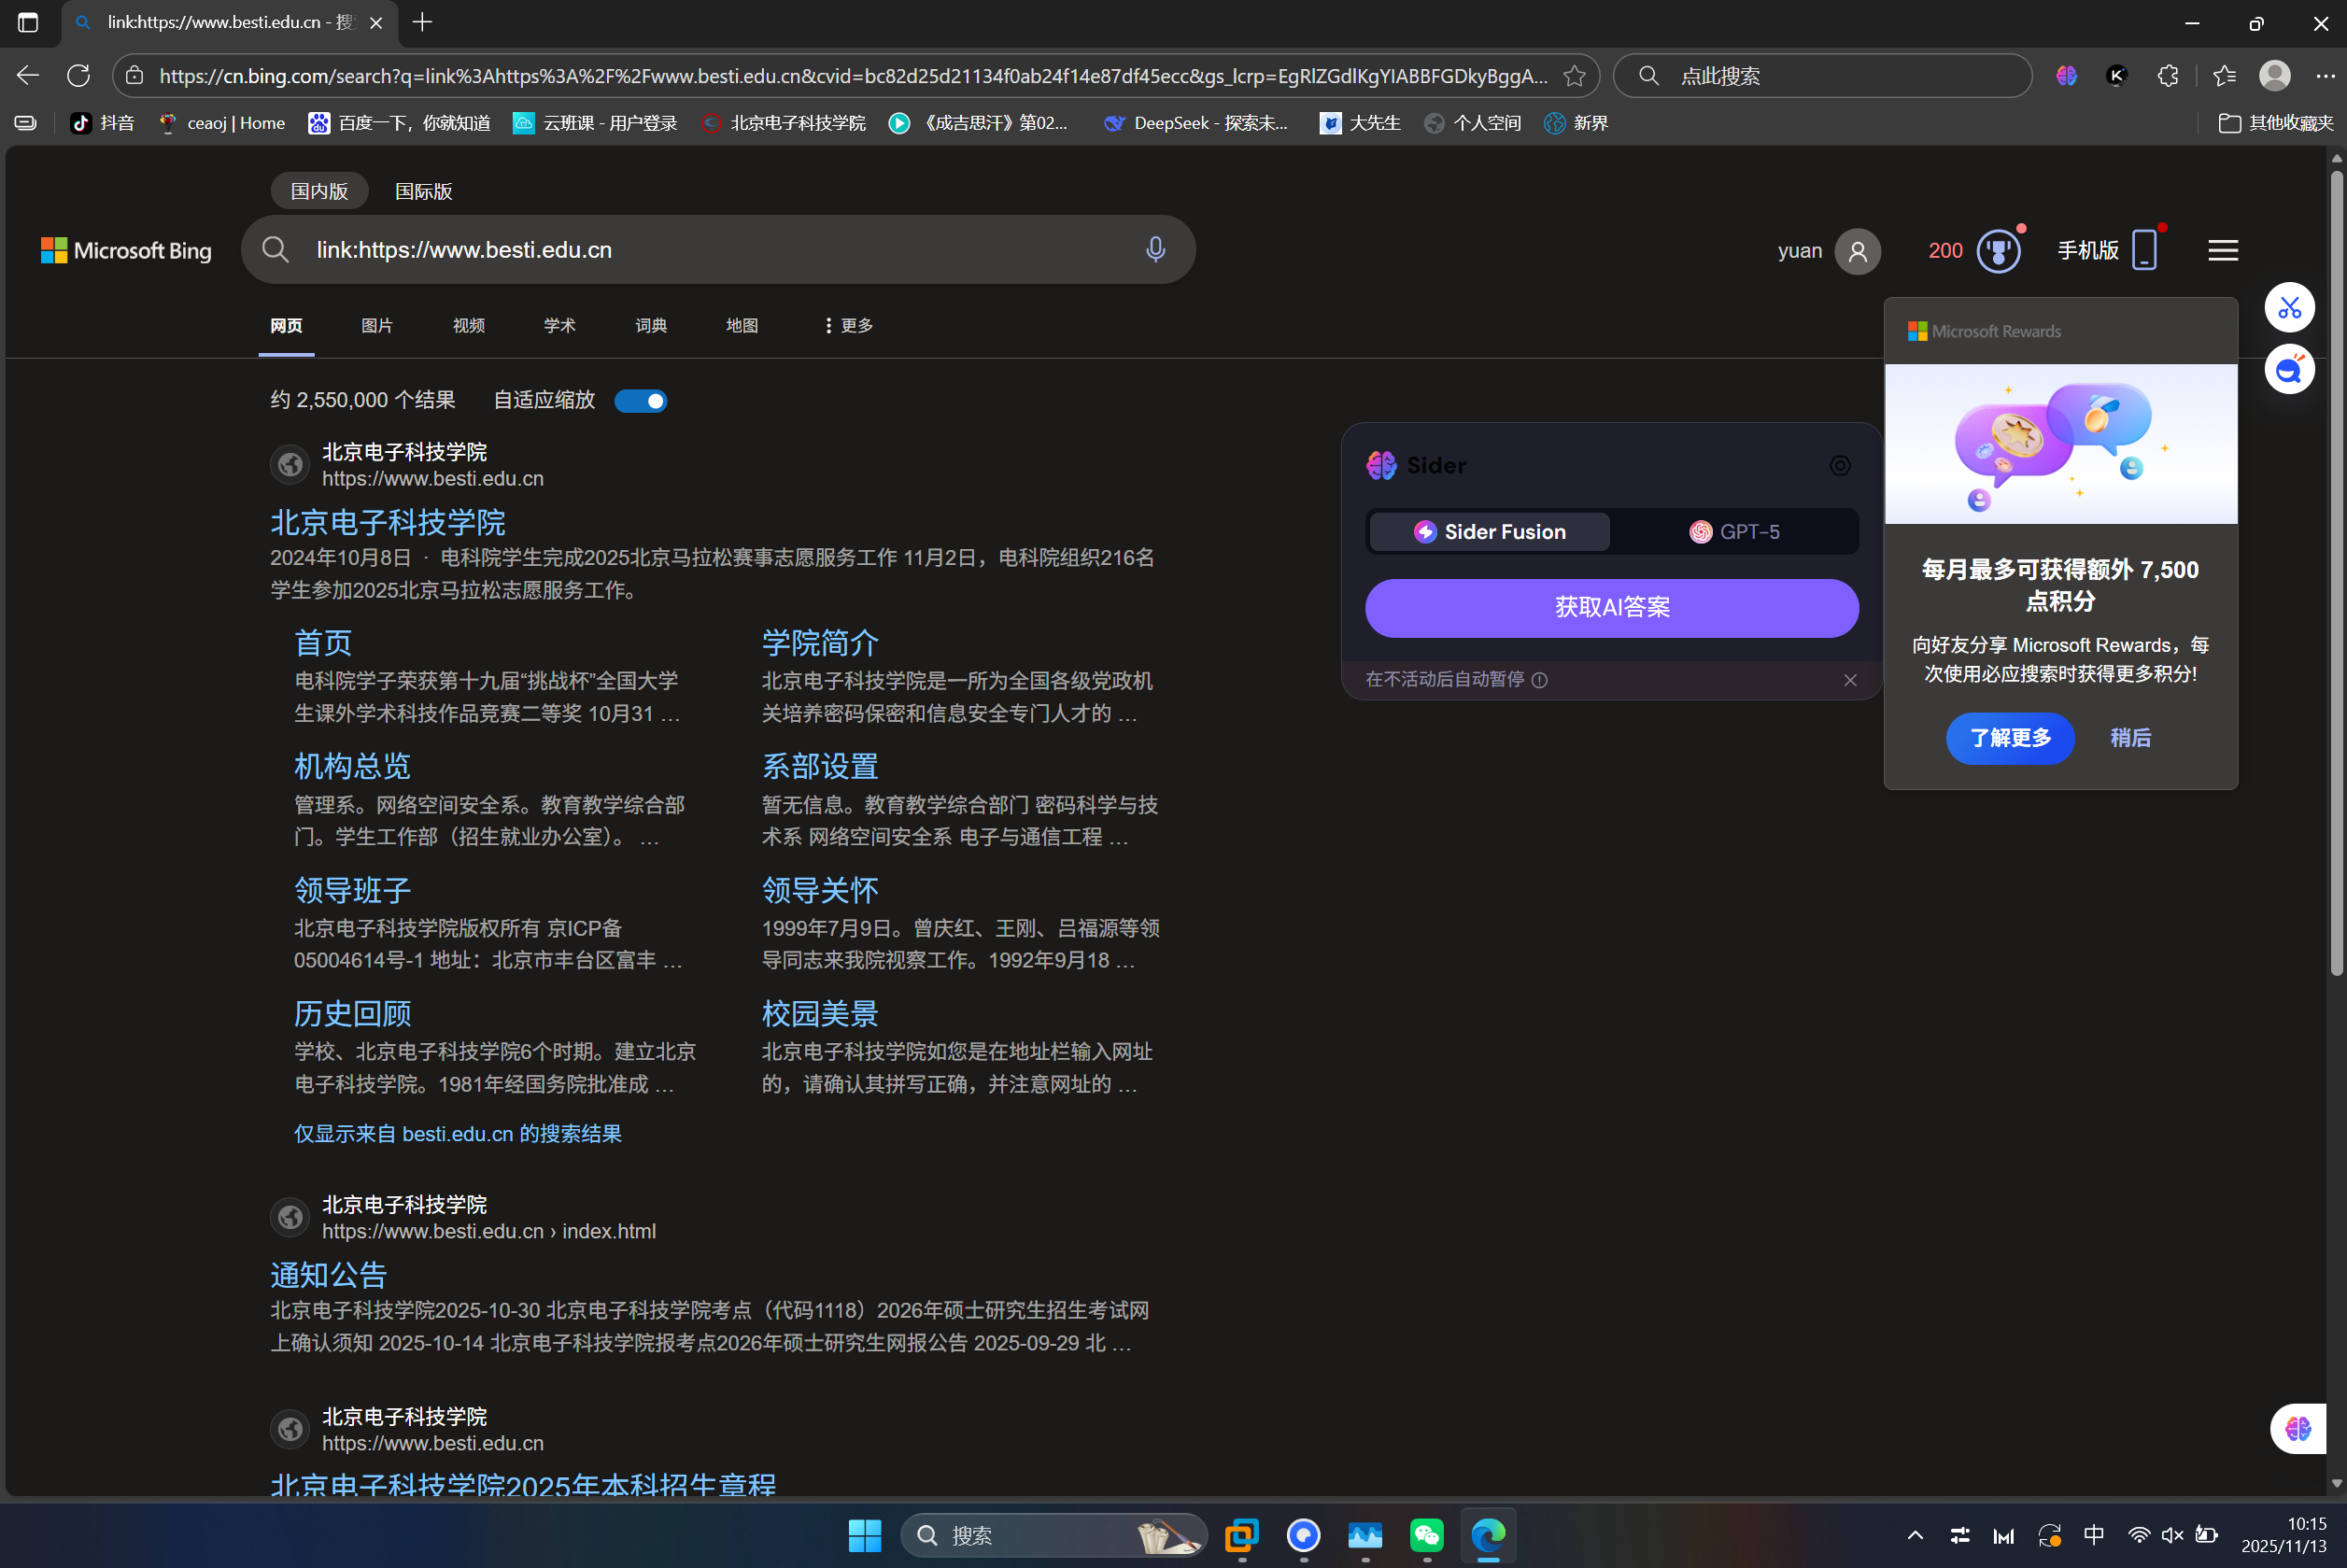This screenshot has width=2347, height=1568.
Task: Open DeepSeek from the favorites bar
Action: (1196, 122)
